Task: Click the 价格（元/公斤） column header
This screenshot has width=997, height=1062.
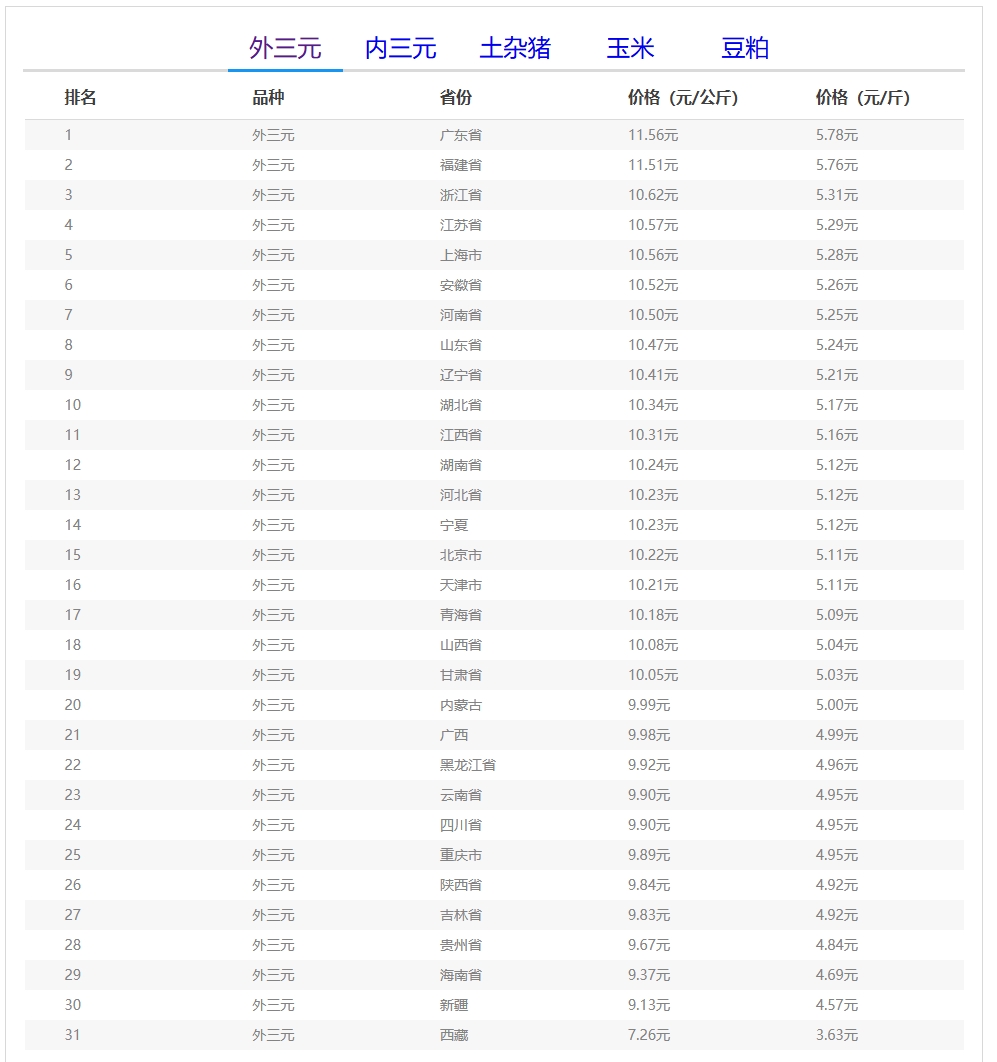Action: [683, 98]
